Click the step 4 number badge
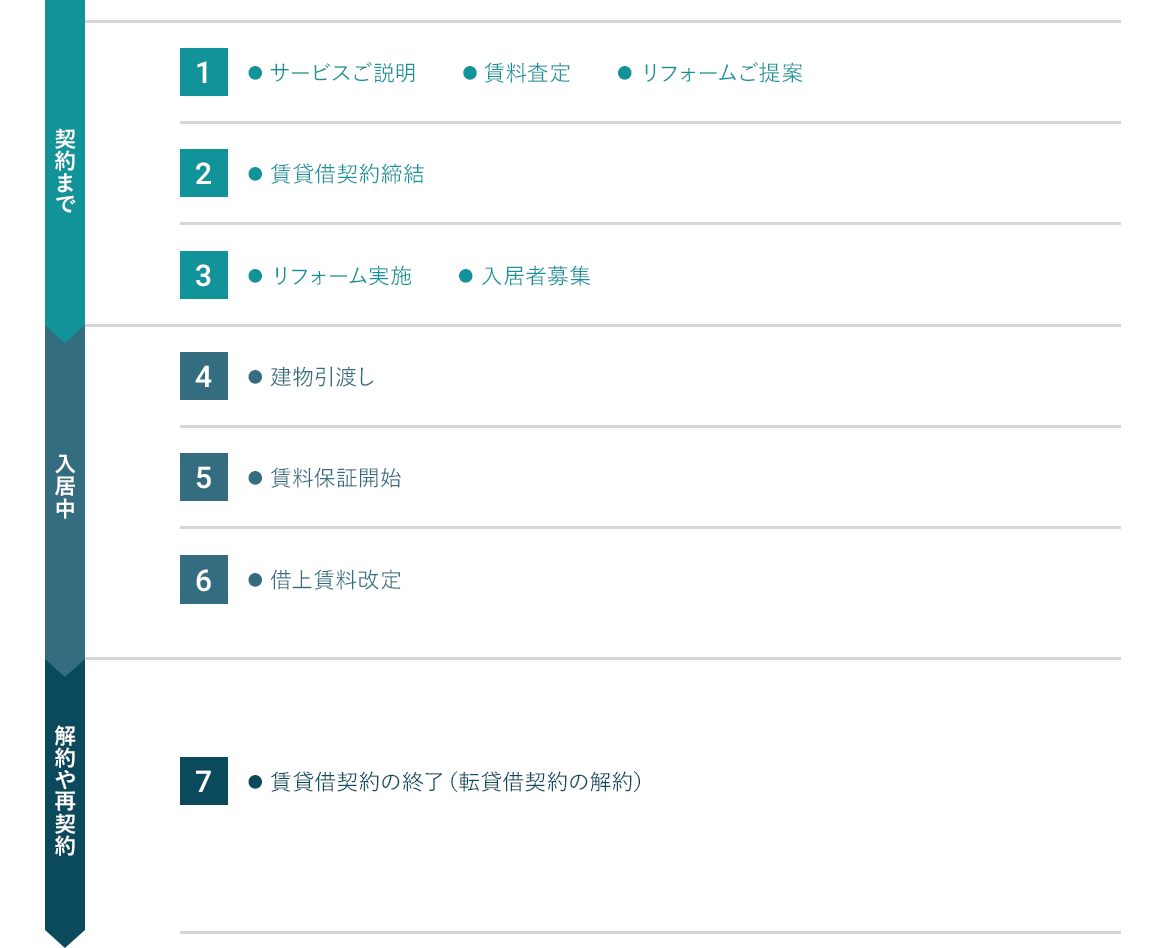The height and width of the screenshot is (948, 1170). point(204,376)
